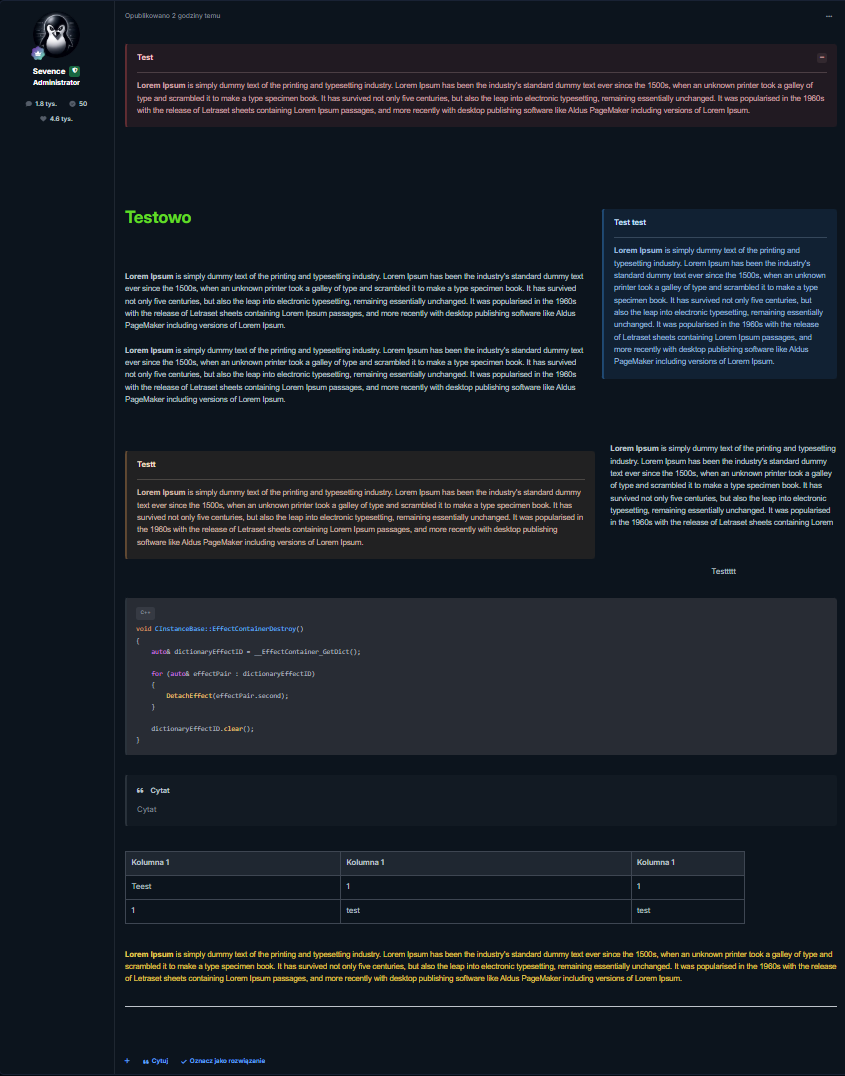Click the plus multi-quote icon
Screen dimensions: 845x1076
(127, 1060)
